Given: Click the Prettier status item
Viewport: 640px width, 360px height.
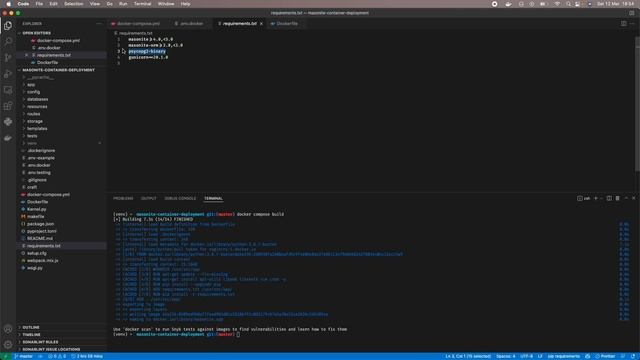Looking at the screenshot, I should [x=605, y=356].
